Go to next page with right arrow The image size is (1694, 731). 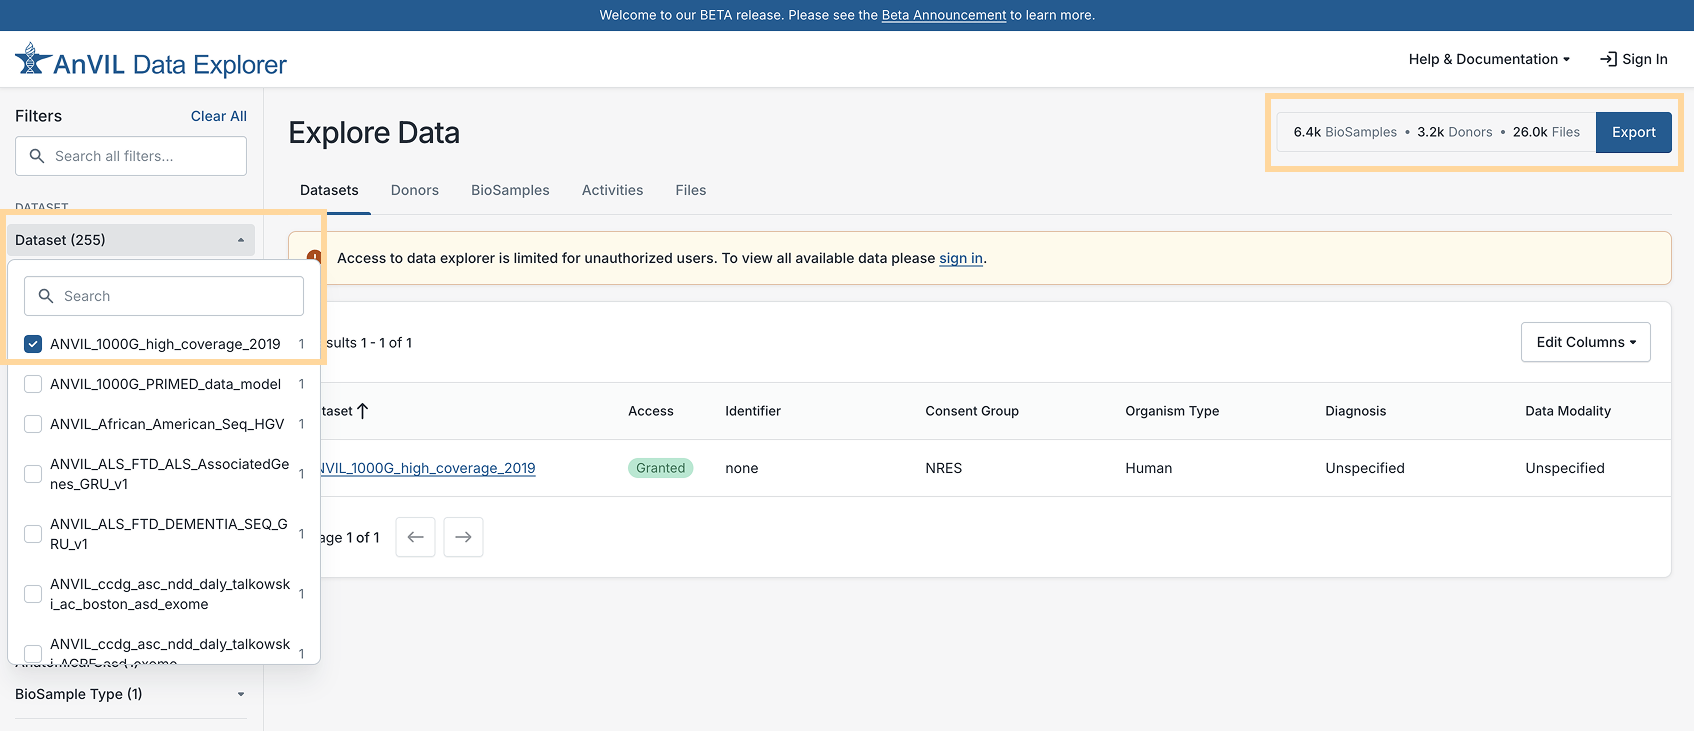click(463, 537)
